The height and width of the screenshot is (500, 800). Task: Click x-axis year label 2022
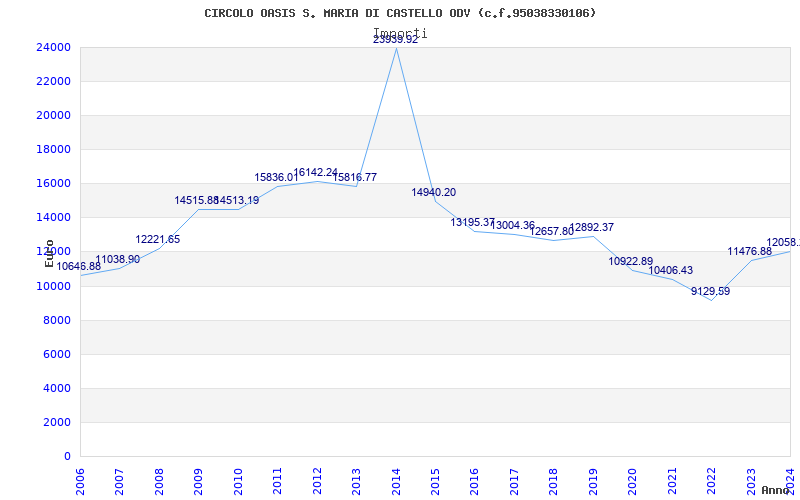point(711,481)
